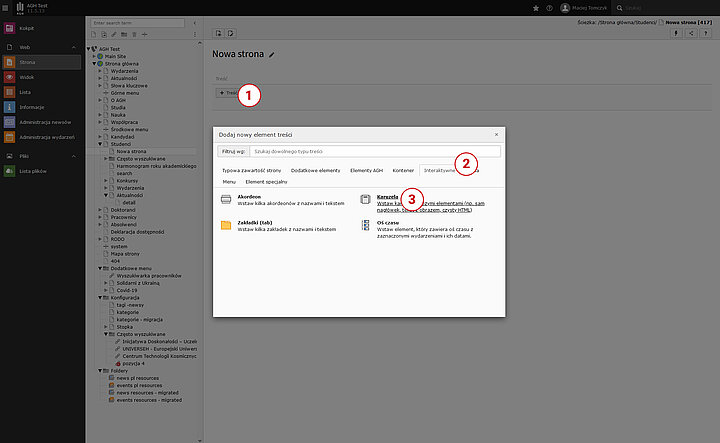Switch to the Kontener tab
Screen dimensions: 720x443
point(403,171)
